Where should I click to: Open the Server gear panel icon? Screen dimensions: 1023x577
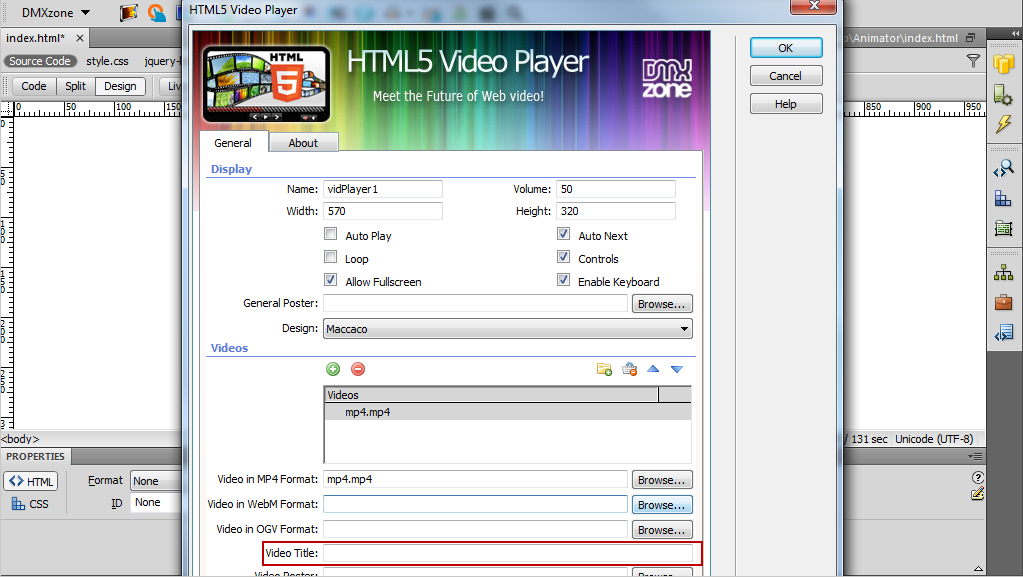[1003, 95]
